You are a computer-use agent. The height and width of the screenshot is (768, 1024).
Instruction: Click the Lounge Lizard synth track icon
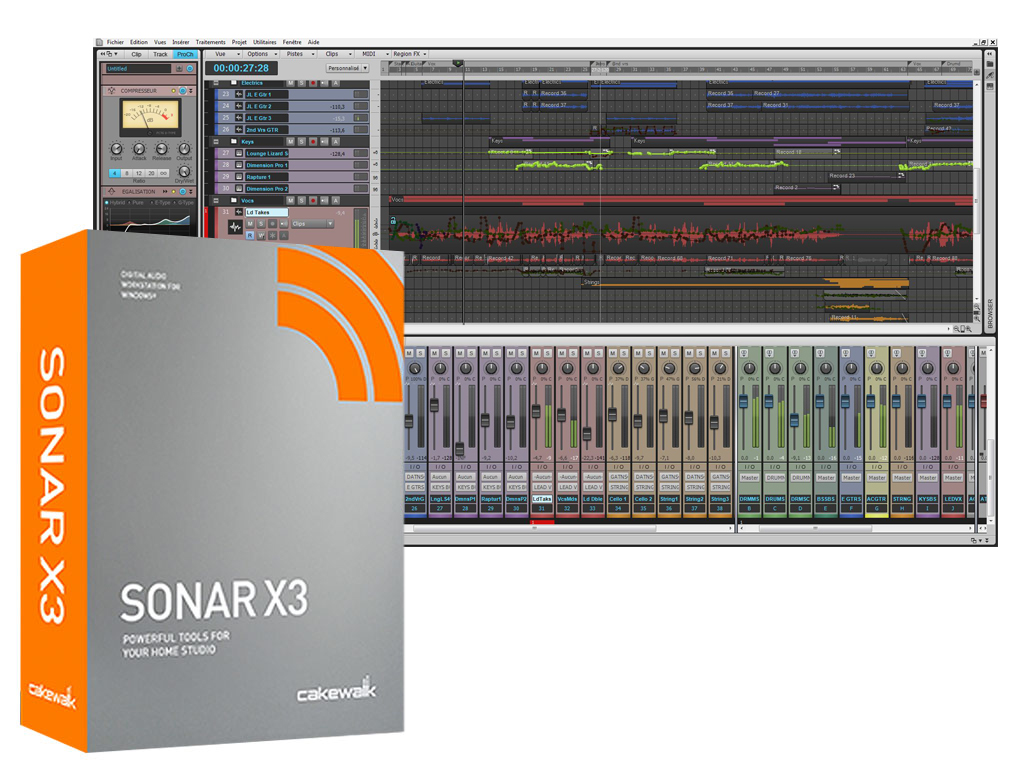pos(239,153)
